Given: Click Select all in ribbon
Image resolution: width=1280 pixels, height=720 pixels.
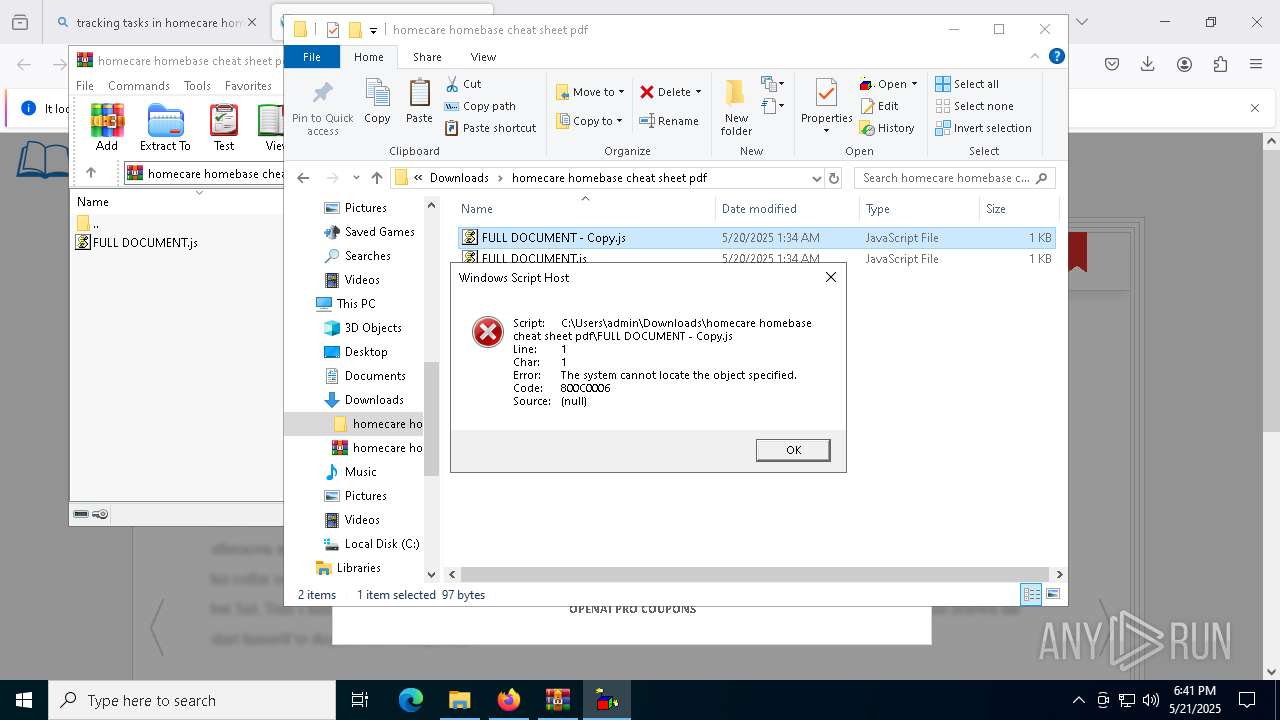Looking at the screenshot, I should point(967,84).
